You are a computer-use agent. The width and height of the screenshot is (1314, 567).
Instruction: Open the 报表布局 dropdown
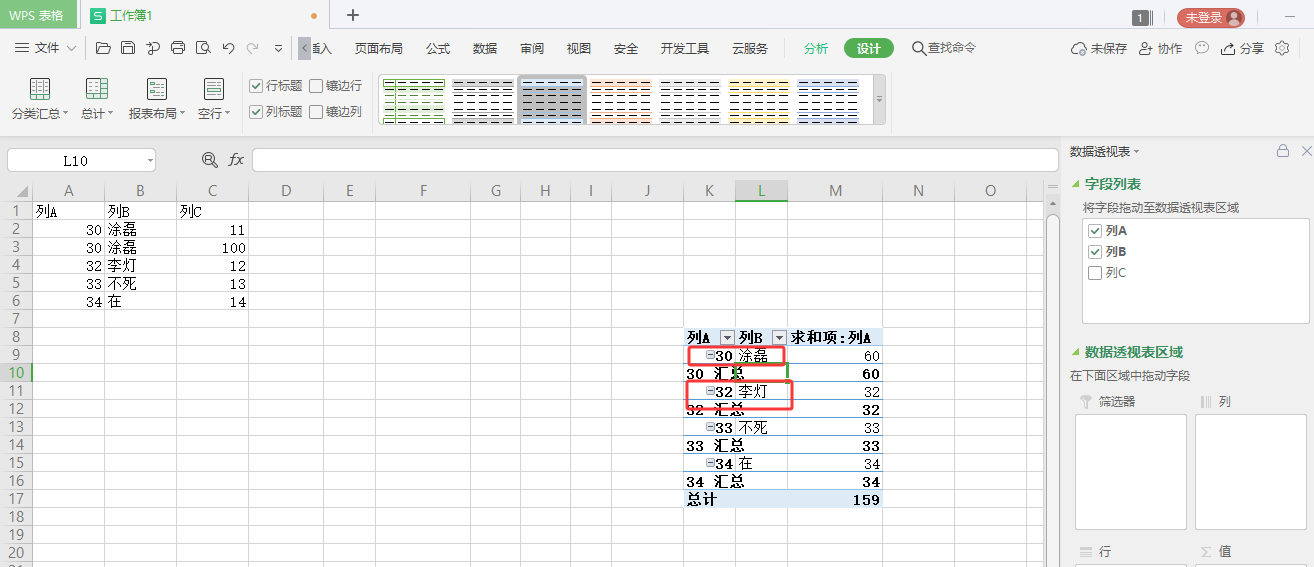[x=157, y=99]
